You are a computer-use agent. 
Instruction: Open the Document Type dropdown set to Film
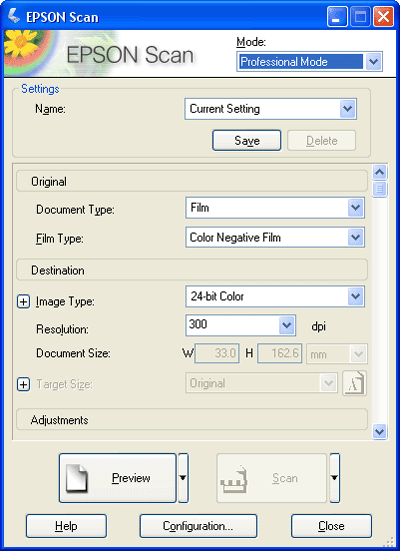point(275,208)
